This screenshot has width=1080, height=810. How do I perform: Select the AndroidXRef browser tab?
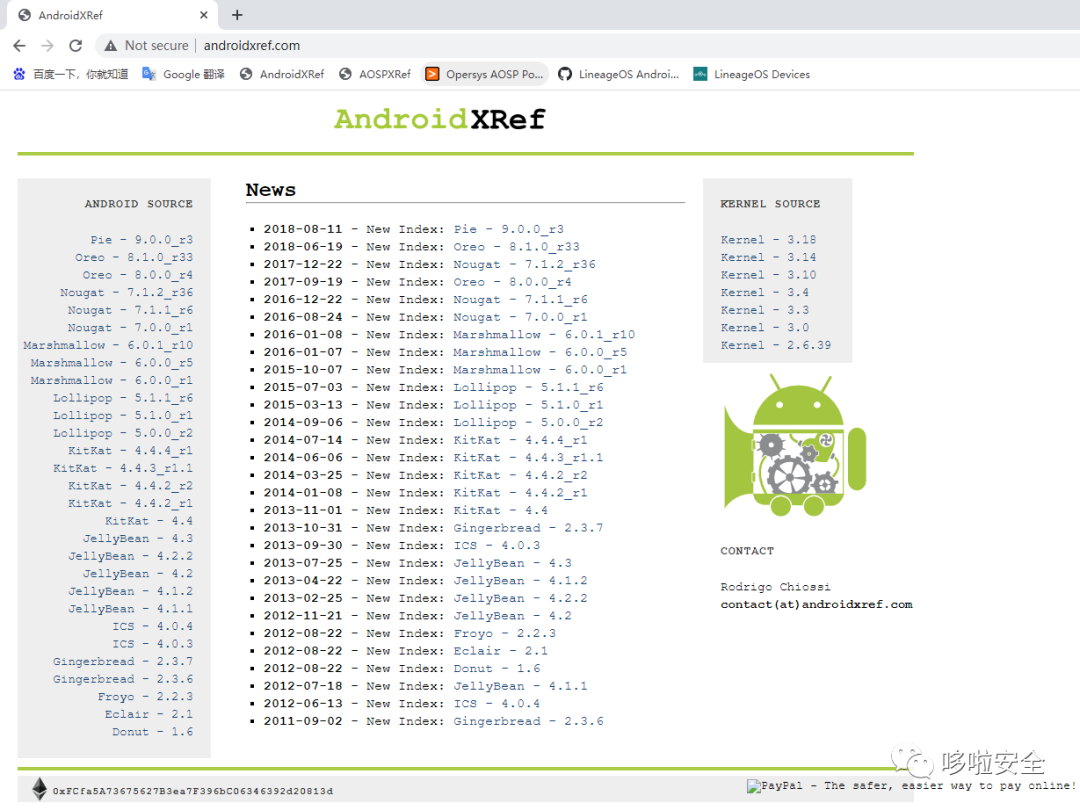click(112, 14)
